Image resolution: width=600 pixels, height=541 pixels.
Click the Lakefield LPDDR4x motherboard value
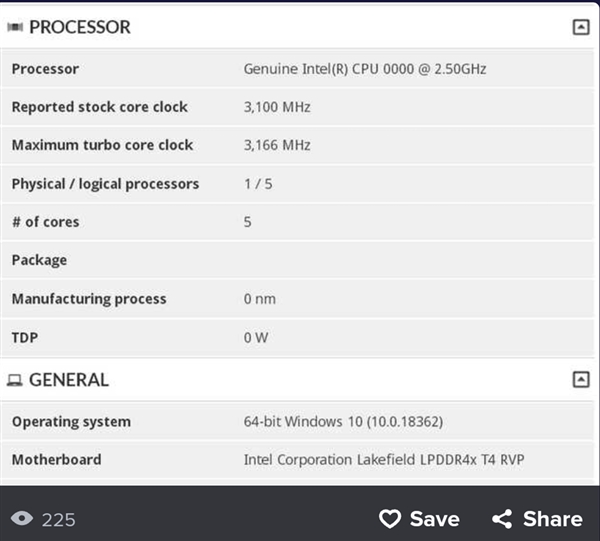click(384, 460)
